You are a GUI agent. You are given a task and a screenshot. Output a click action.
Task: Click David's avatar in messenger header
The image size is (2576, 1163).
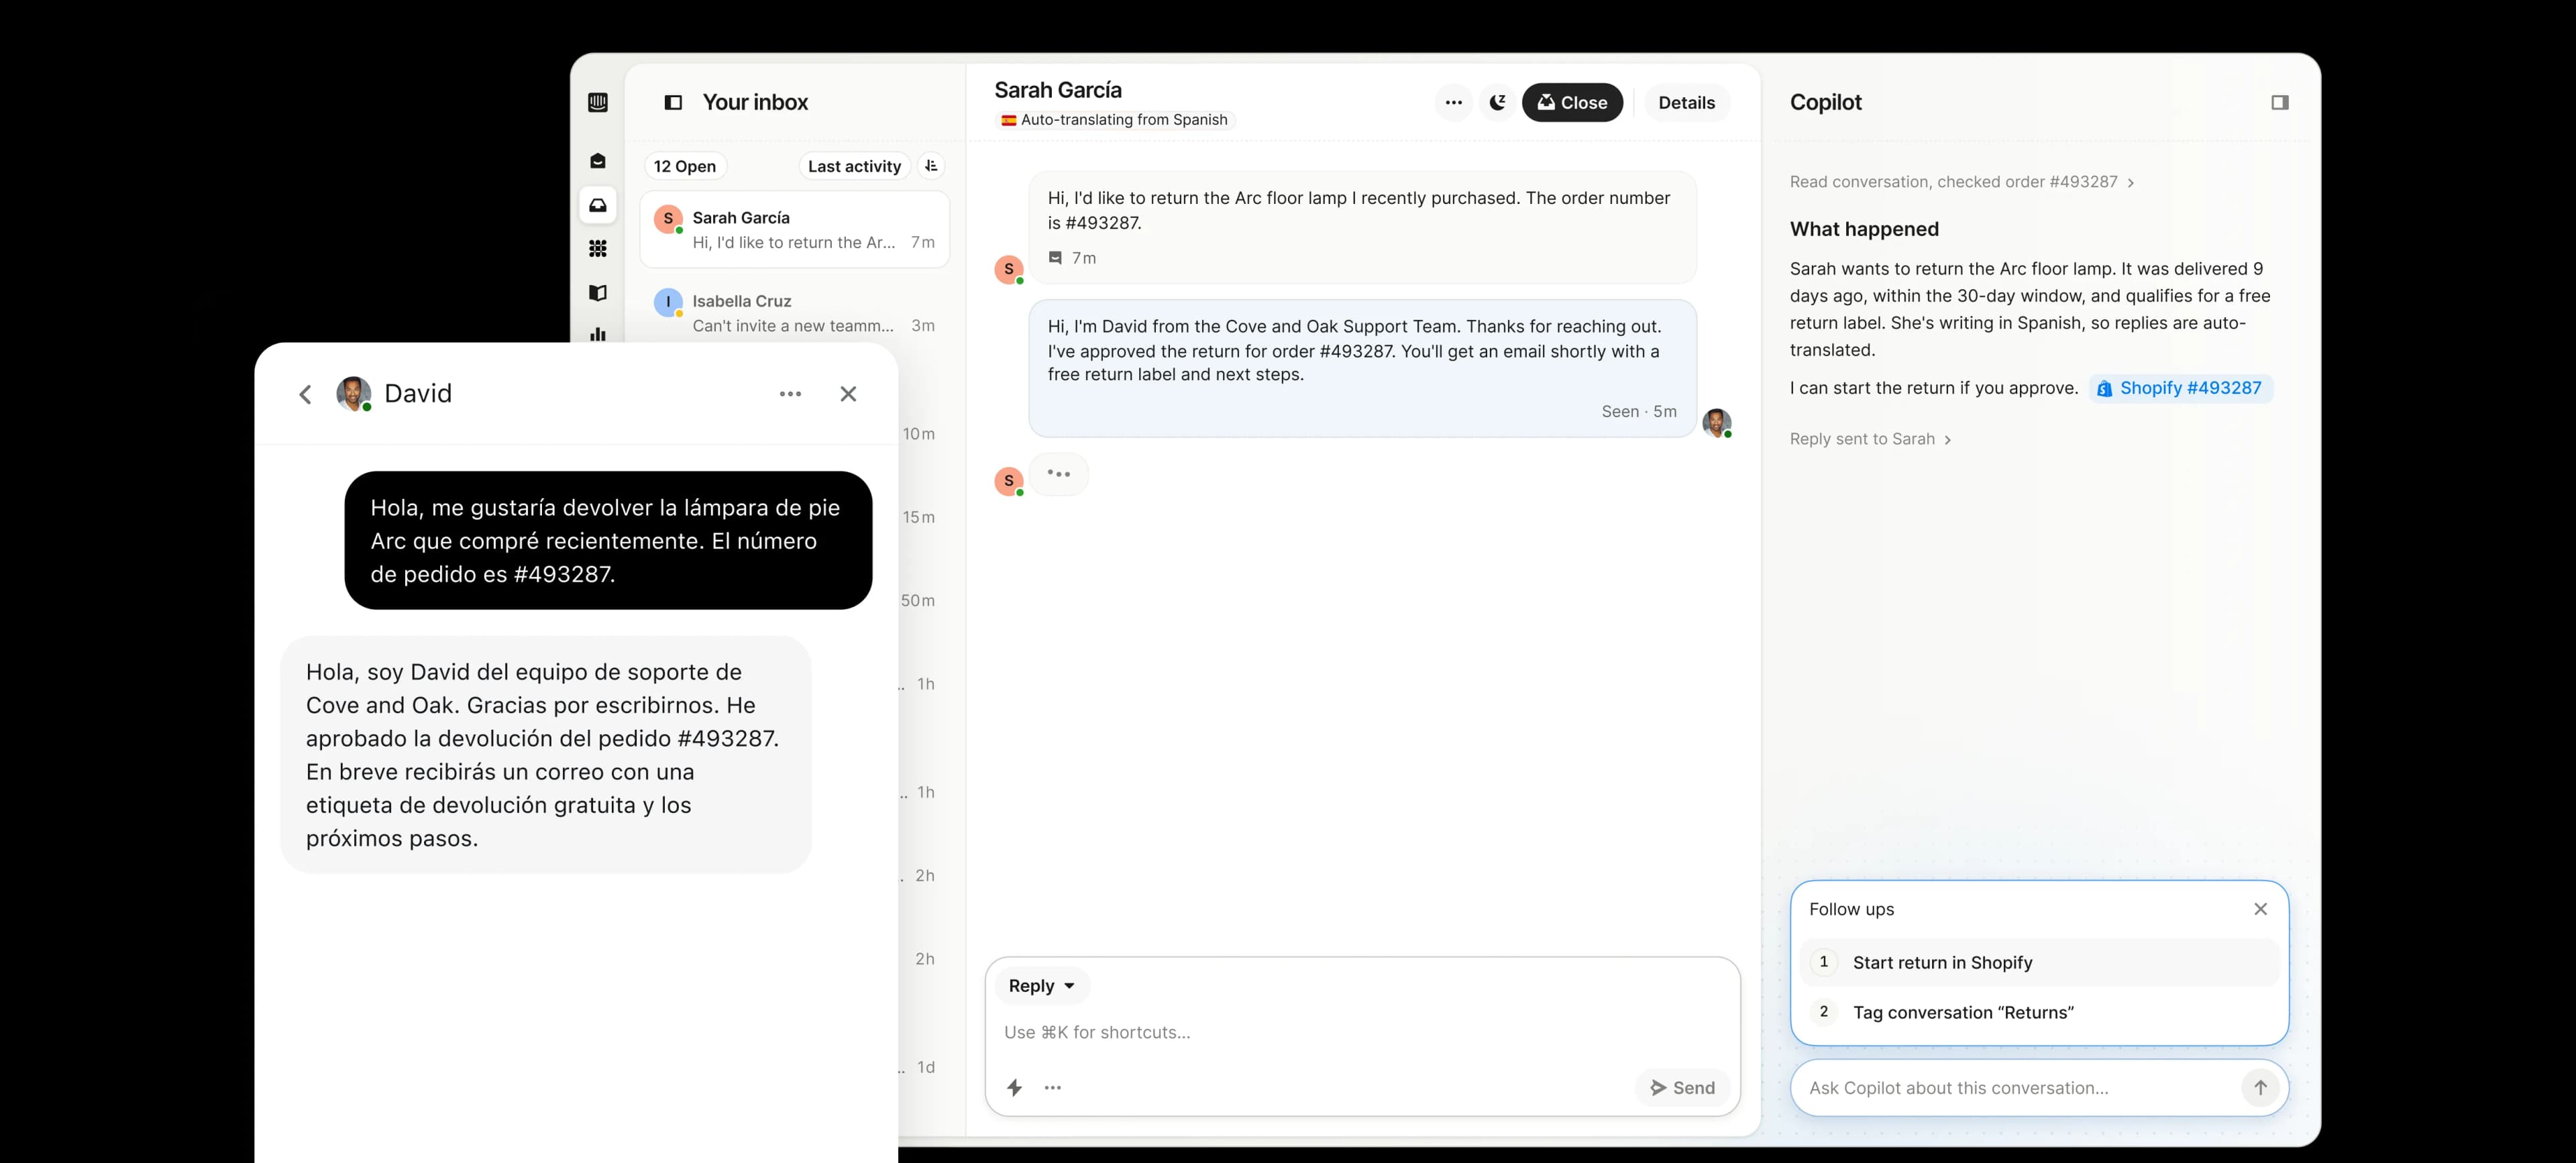point(354,394)
